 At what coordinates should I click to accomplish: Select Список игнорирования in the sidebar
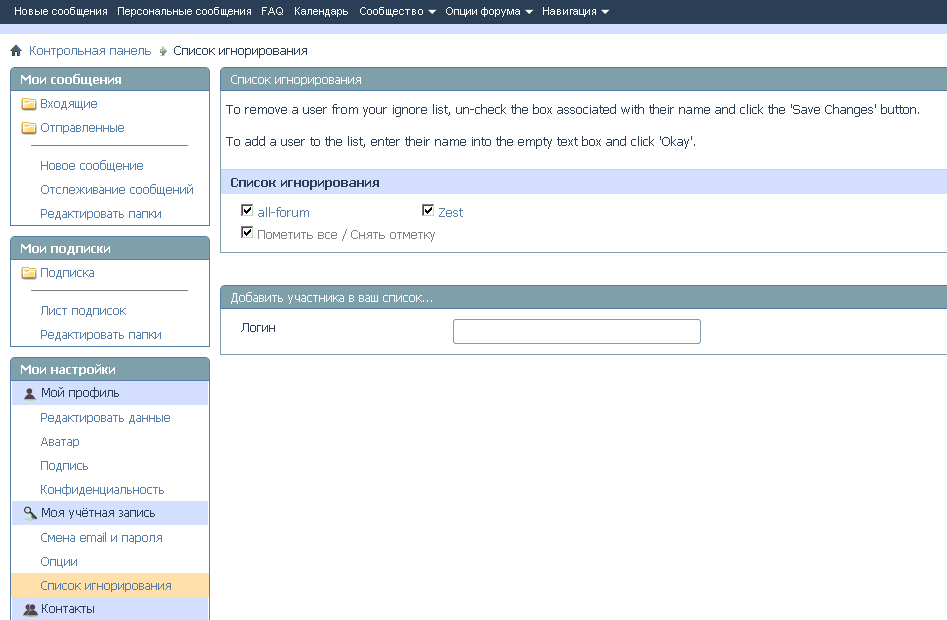coord(106,586)
